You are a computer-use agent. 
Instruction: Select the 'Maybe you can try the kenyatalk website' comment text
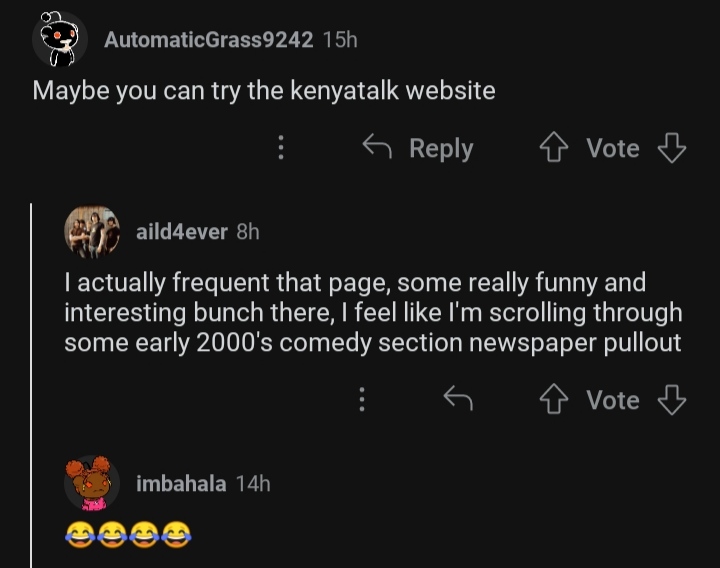pos(264,91)
